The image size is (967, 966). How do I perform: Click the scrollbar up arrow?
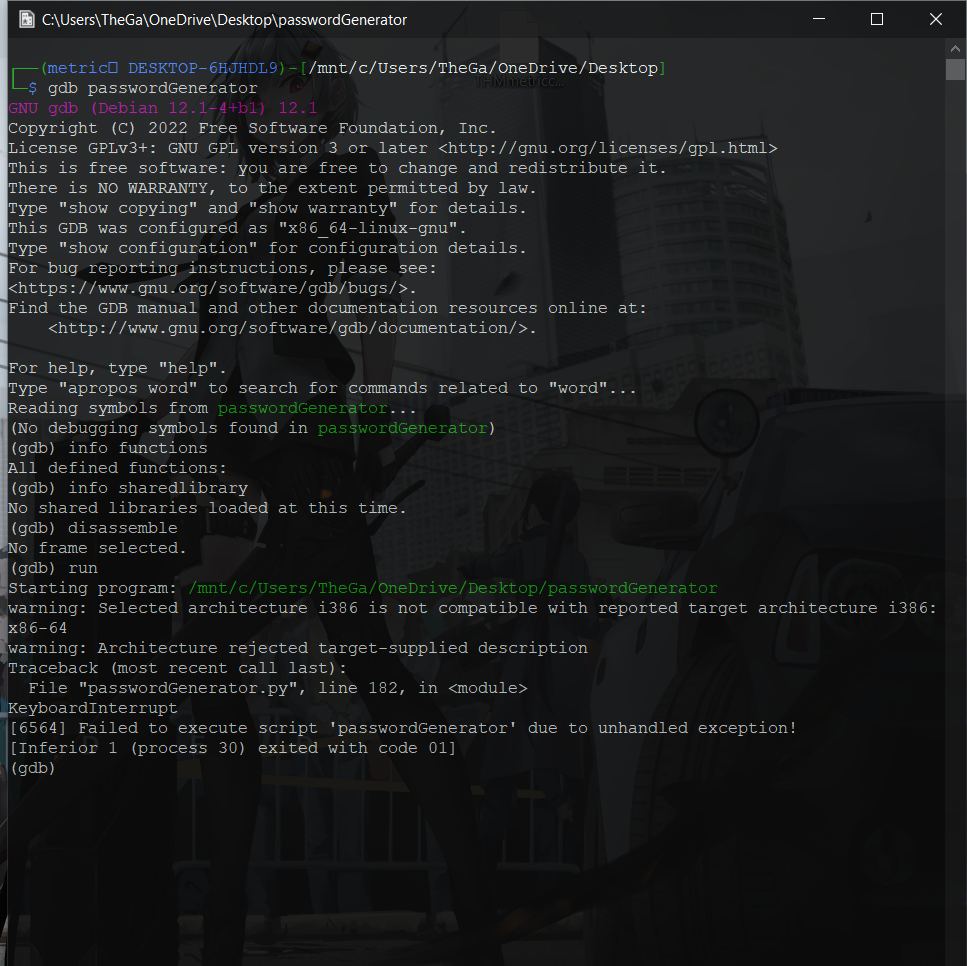click(x=955, y=49)
